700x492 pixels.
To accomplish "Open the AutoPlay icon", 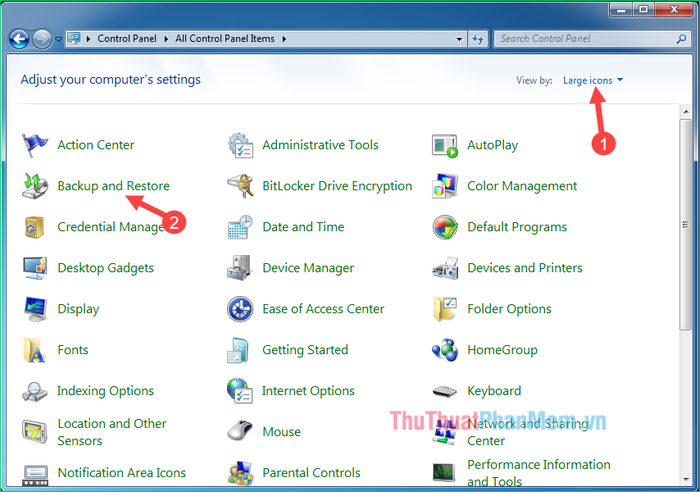I will (x=445, y=146).
